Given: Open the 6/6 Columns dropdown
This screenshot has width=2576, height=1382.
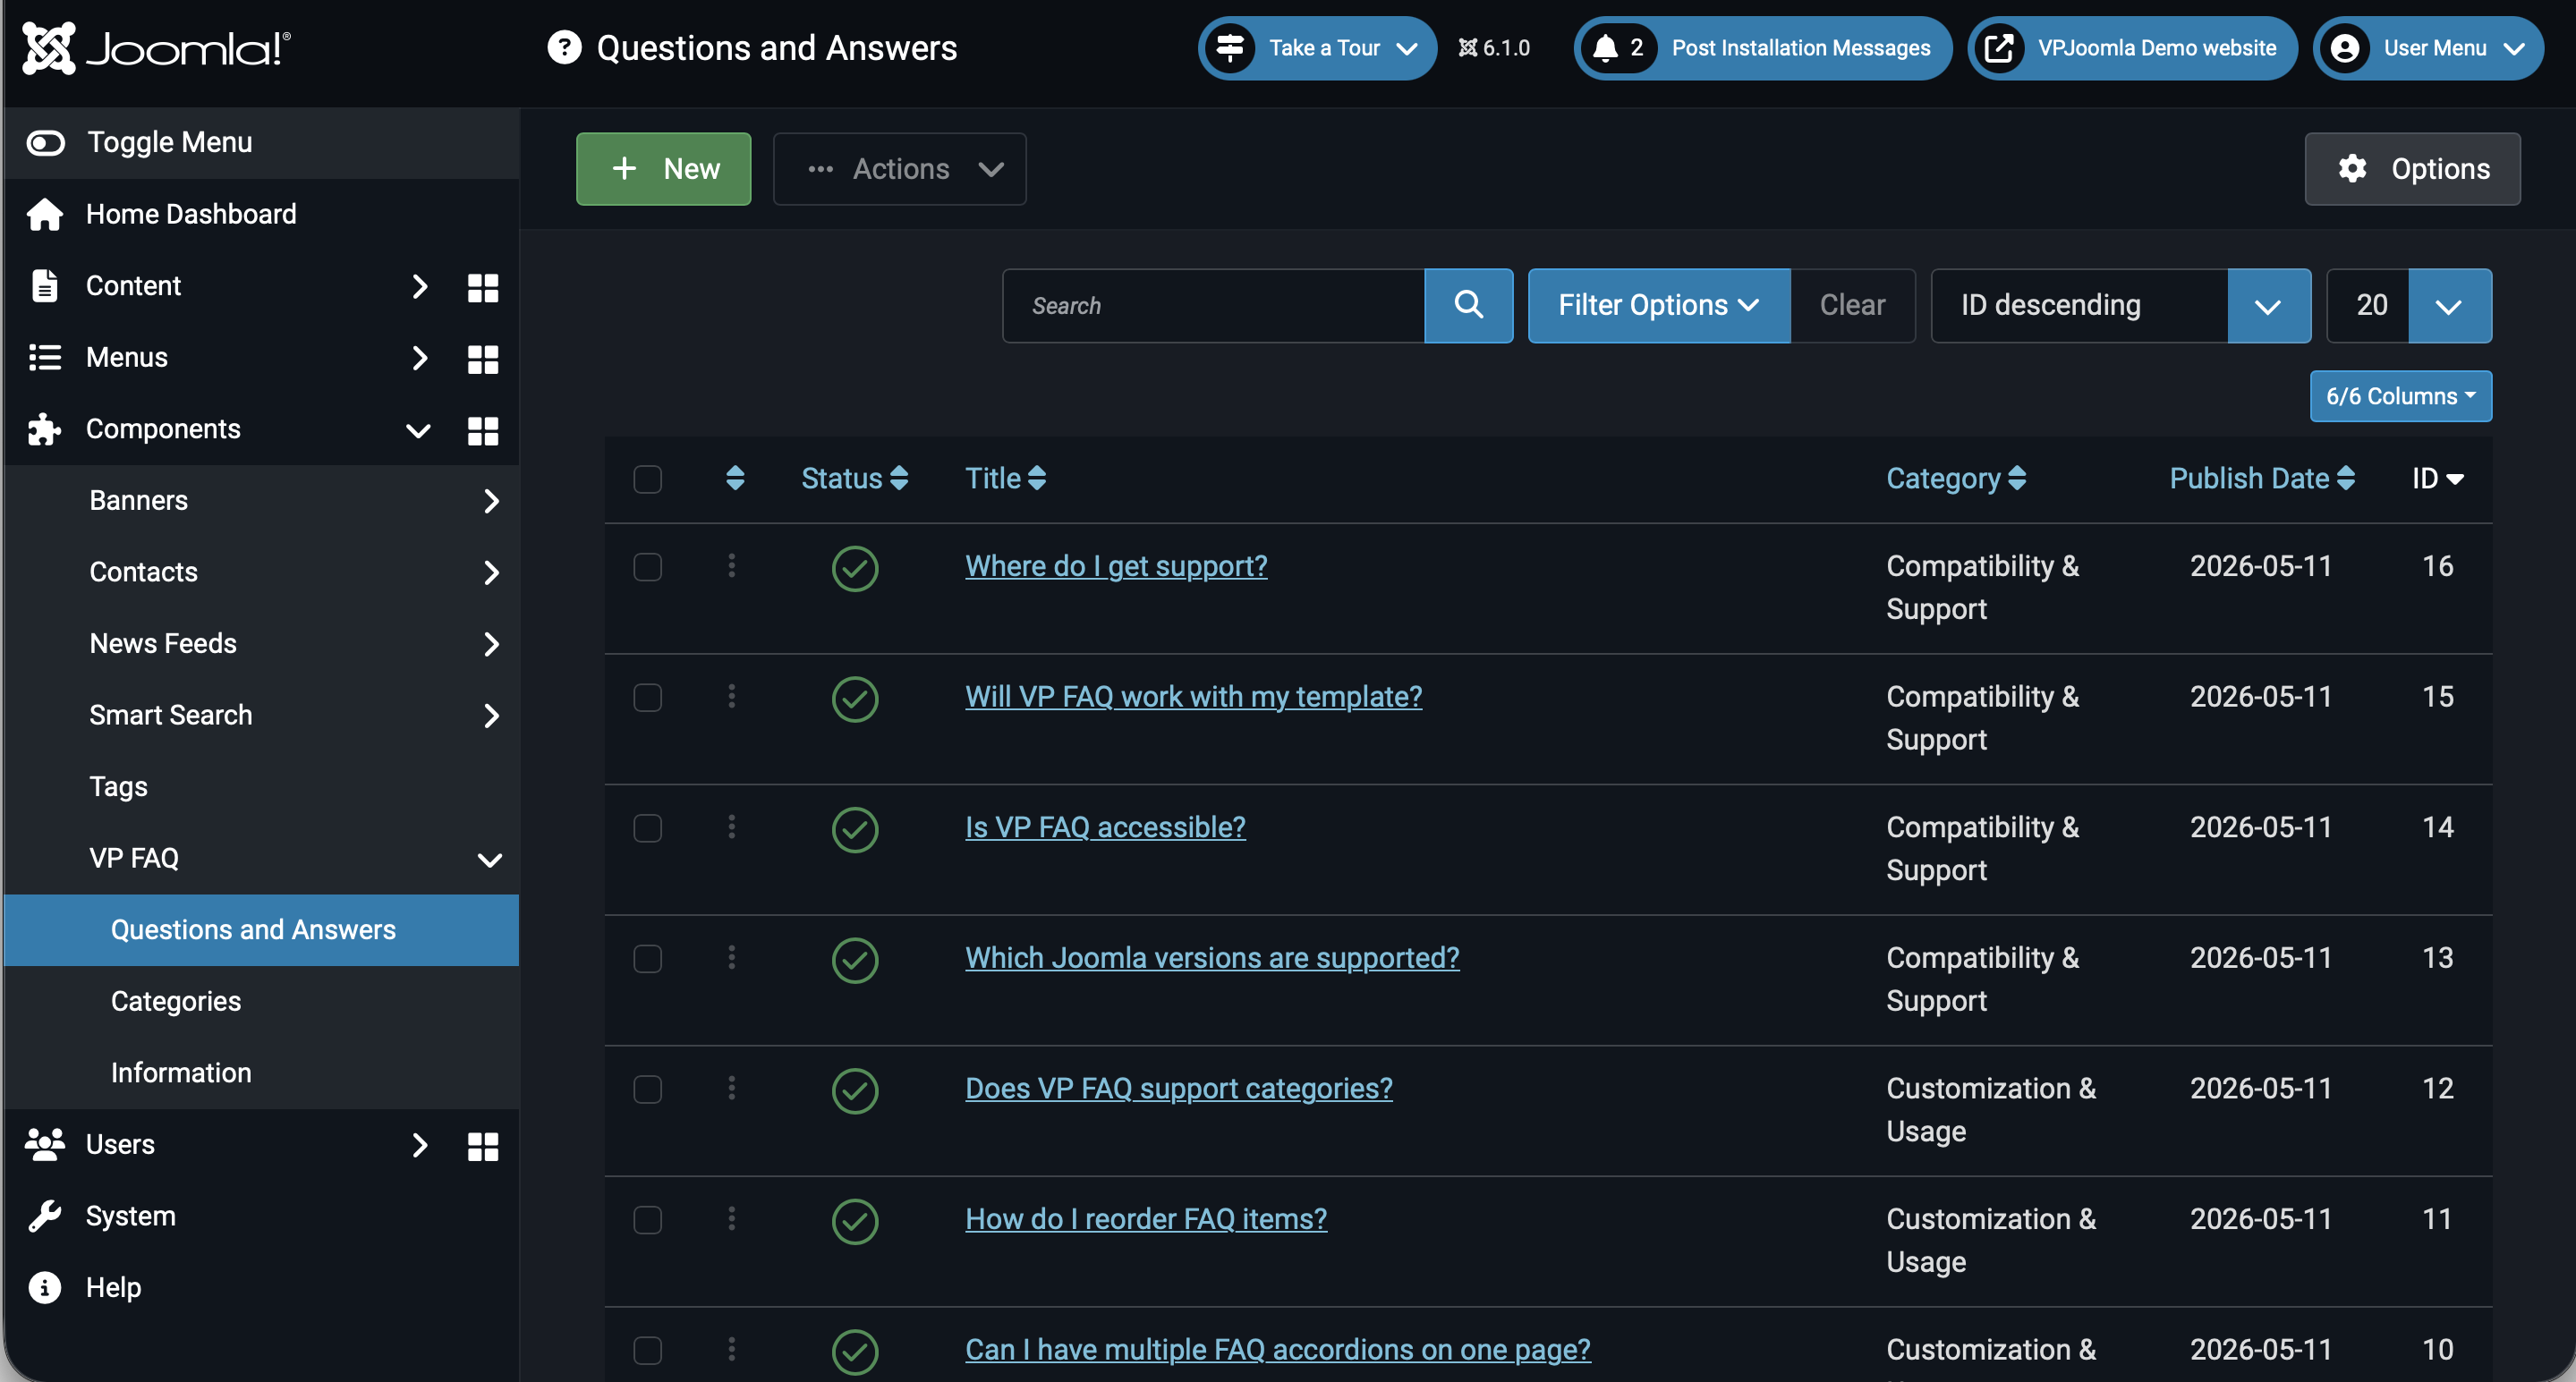Looking at the screenshot, I should tap(2400, 396).
